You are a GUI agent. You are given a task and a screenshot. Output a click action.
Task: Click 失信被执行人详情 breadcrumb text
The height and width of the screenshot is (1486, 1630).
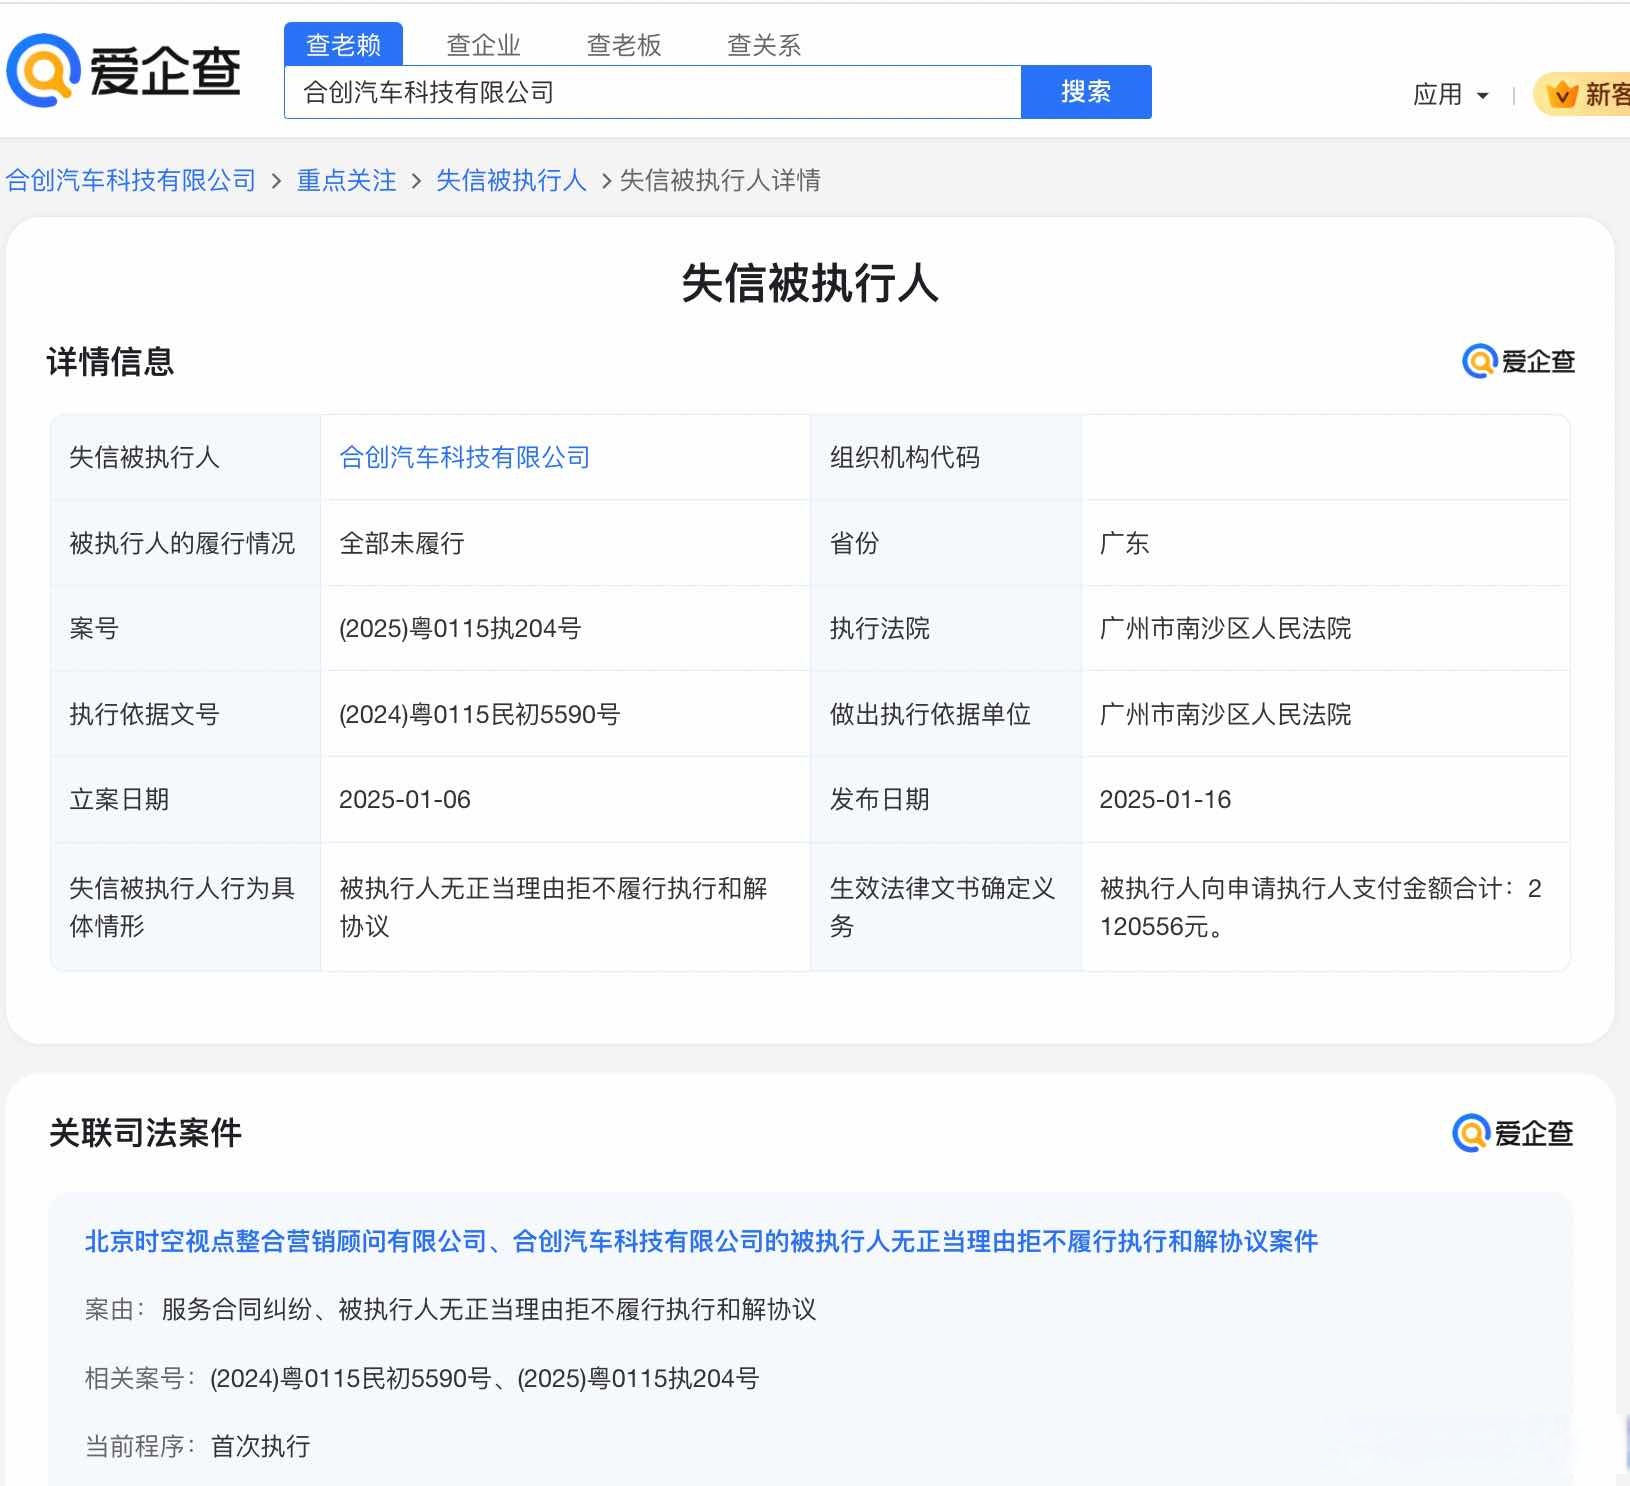(720, 180)
